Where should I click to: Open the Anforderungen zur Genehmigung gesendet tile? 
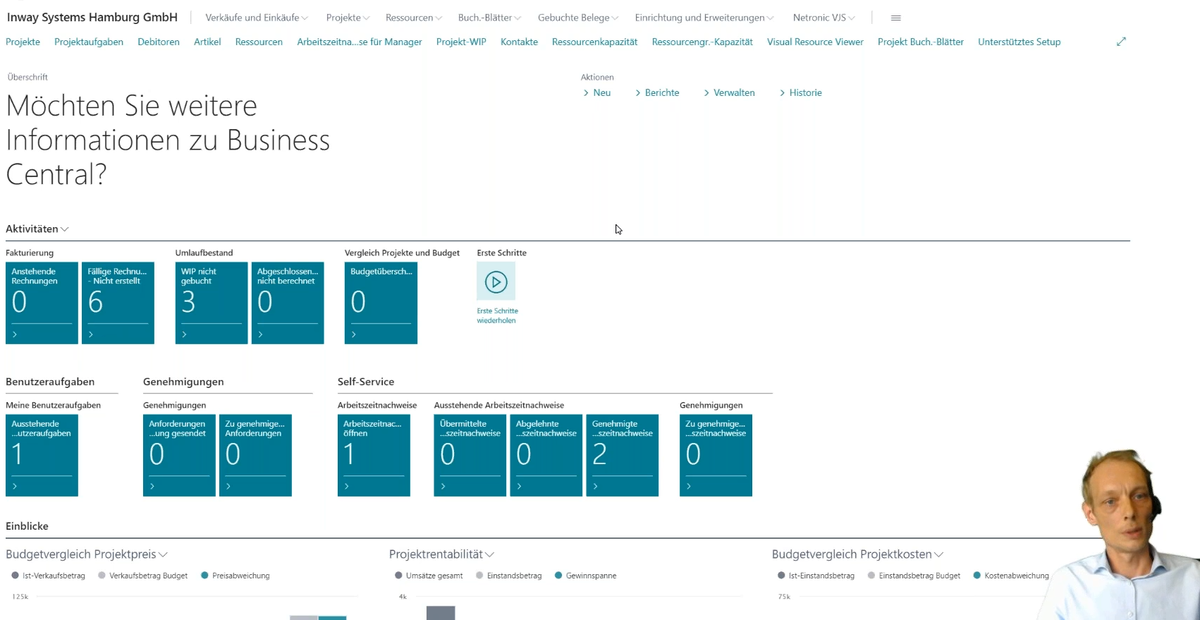coord(179,455)
